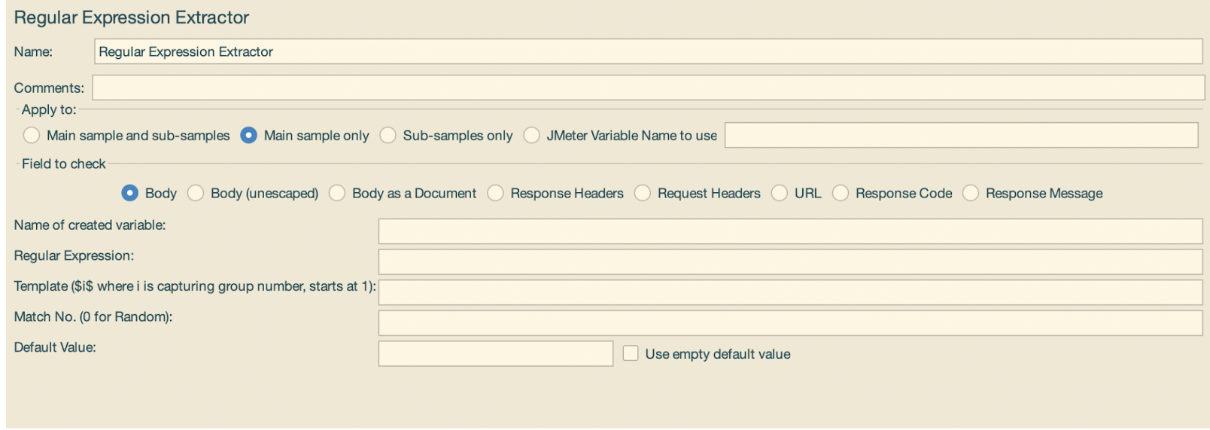Image resolution: width=1210 pixels, height=430 pixels.
Task: Select 'Request Headers' radio button
Action: (x=642, y=193)
